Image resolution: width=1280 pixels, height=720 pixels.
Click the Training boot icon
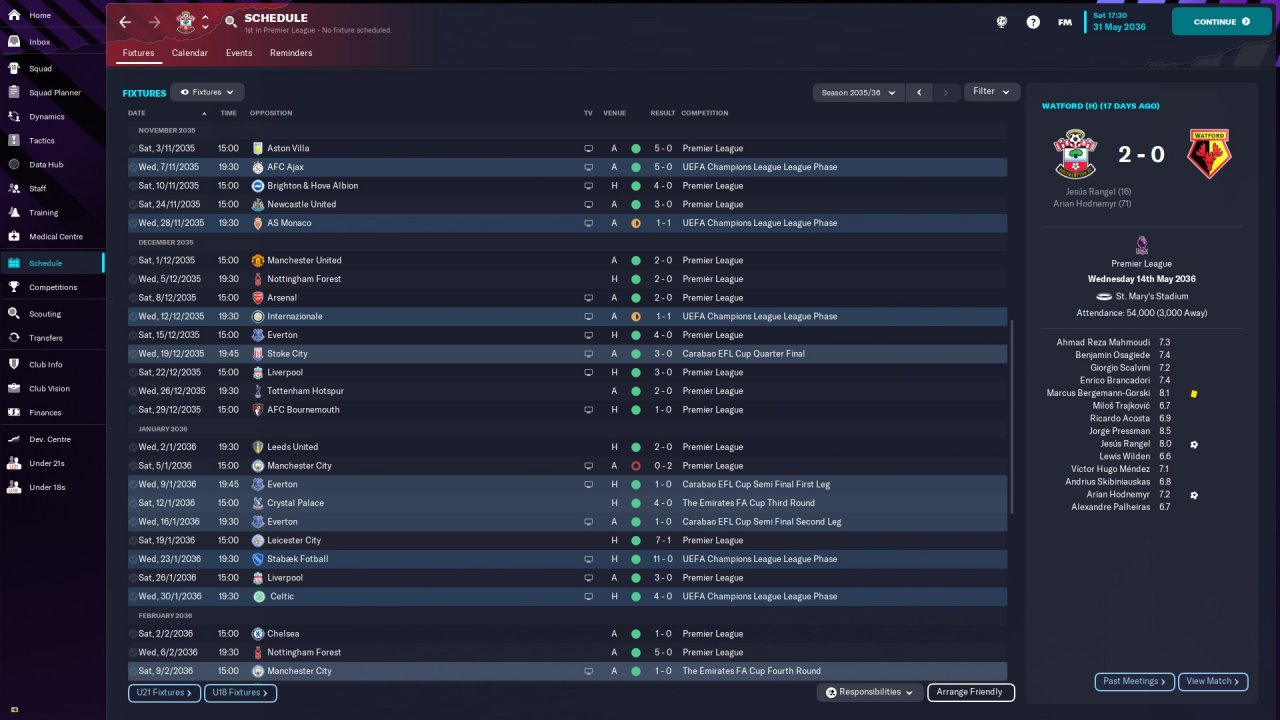pos(14,213)
